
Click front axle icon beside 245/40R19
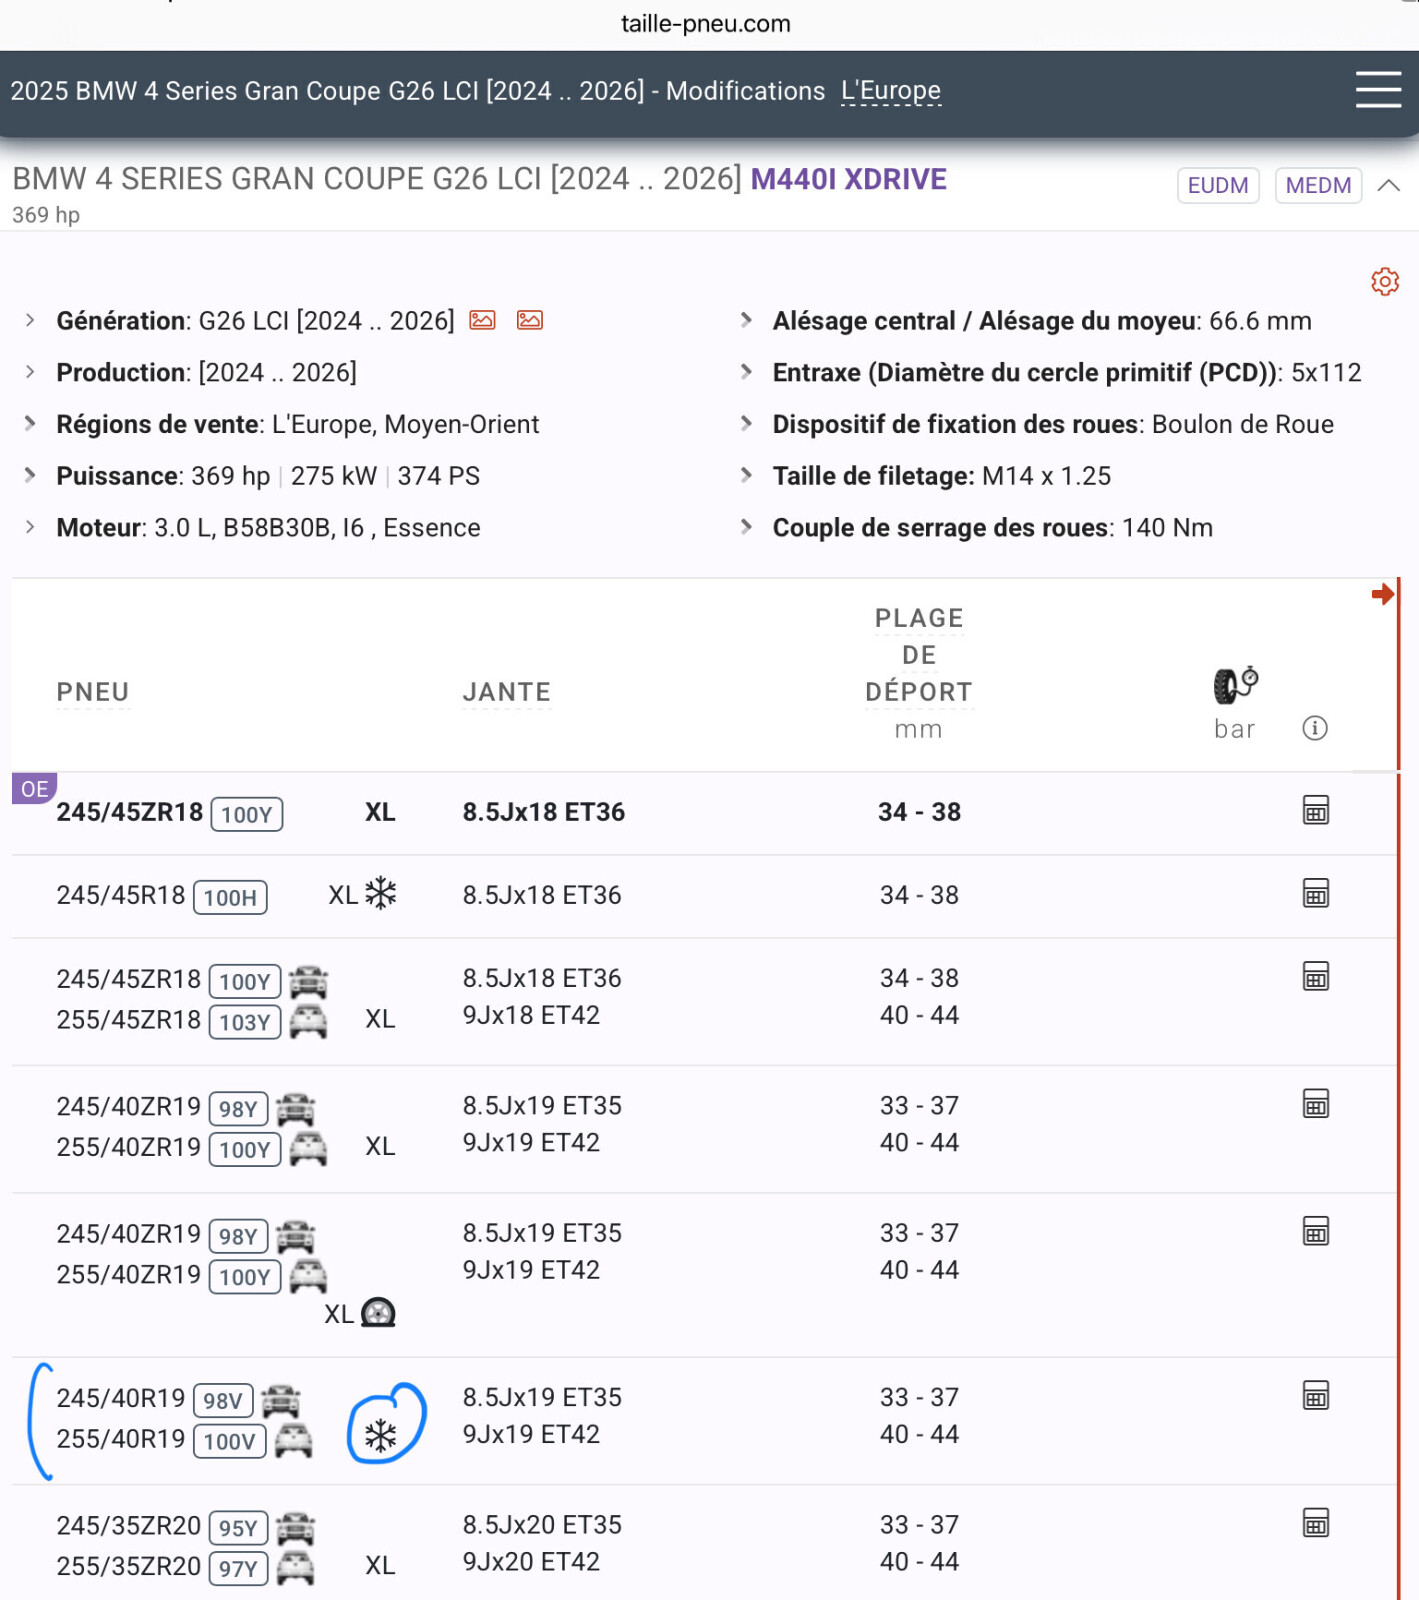pos(281,1400)
